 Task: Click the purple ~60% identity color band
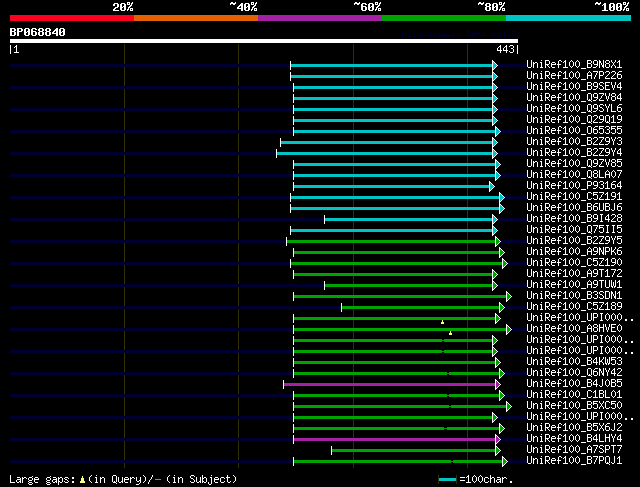tap(320, 18)
